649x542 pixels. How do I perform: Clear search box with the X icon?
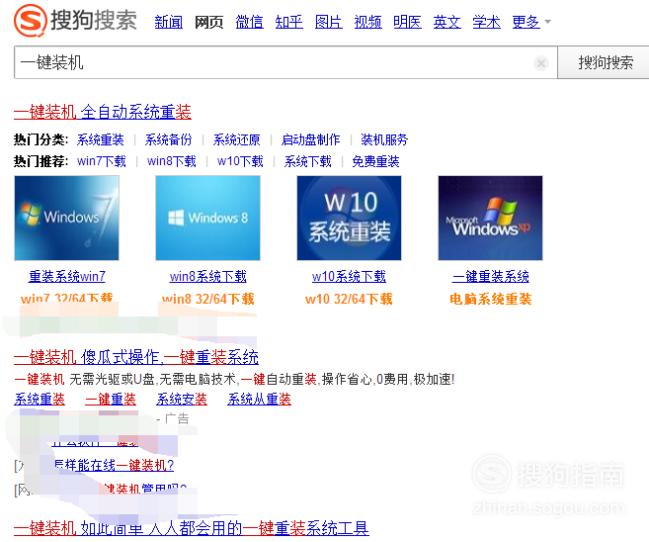[541, 63]
